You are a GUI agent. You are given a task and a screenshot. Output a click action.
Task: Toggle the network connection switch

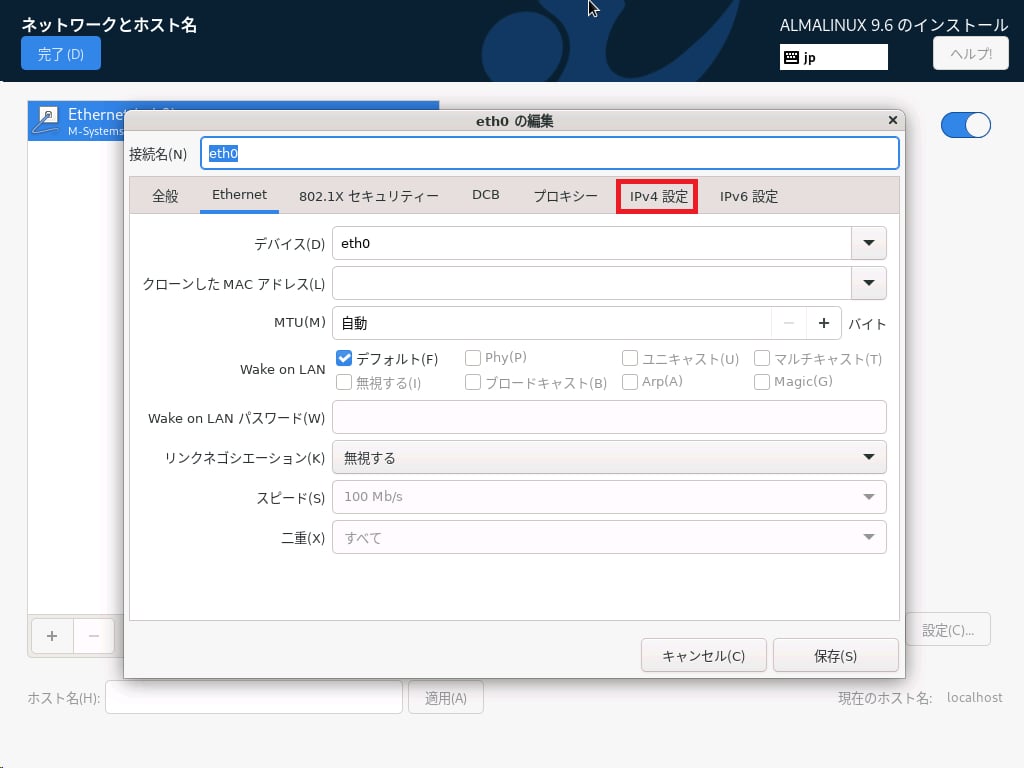tap(965, 125)
